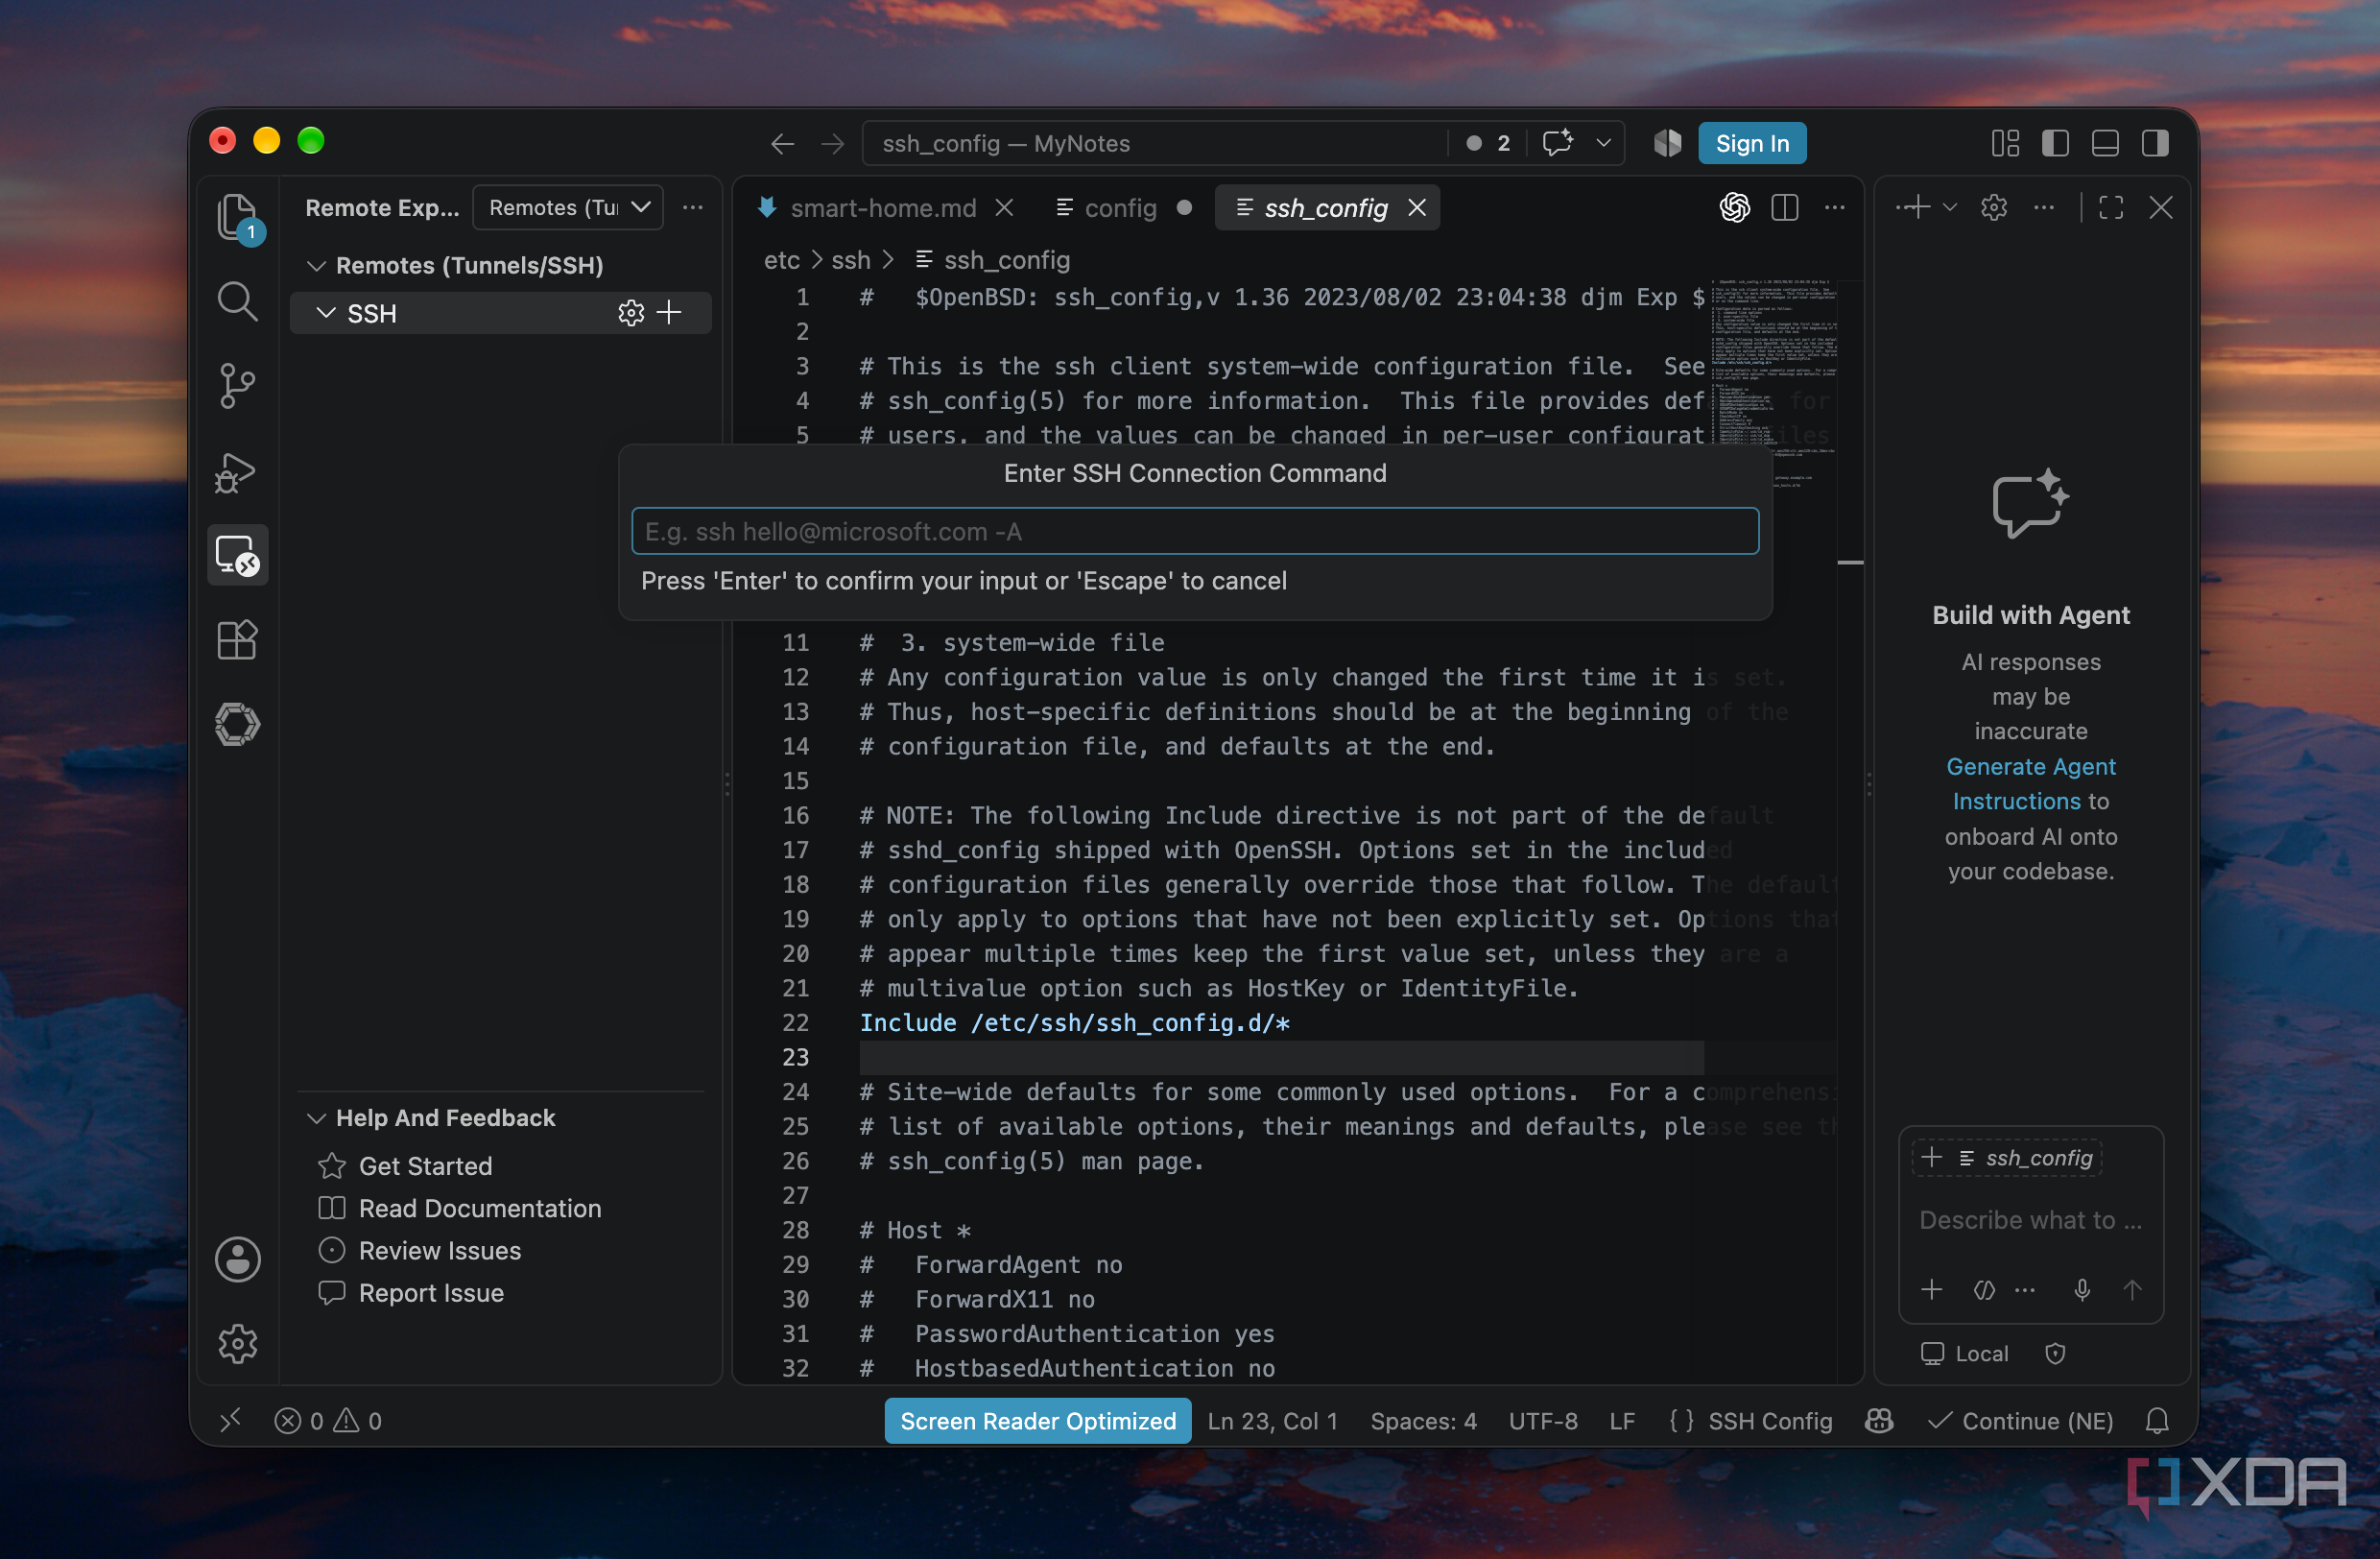Viewport: 2380px width, 1559px height.
Task: Switch to the config editor tab
Action: click(1121, 208)
